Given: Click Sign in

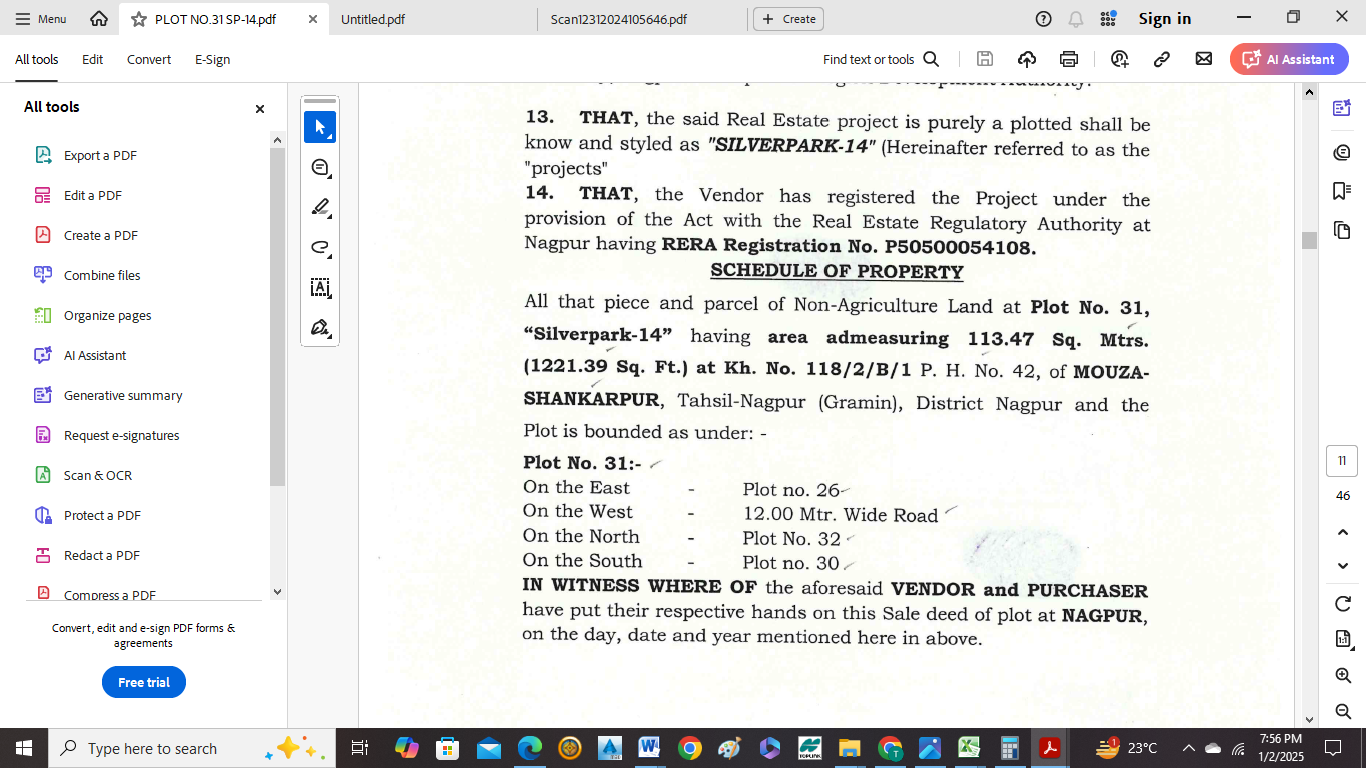Looking at the screenshot, I should pos(1165,19).
